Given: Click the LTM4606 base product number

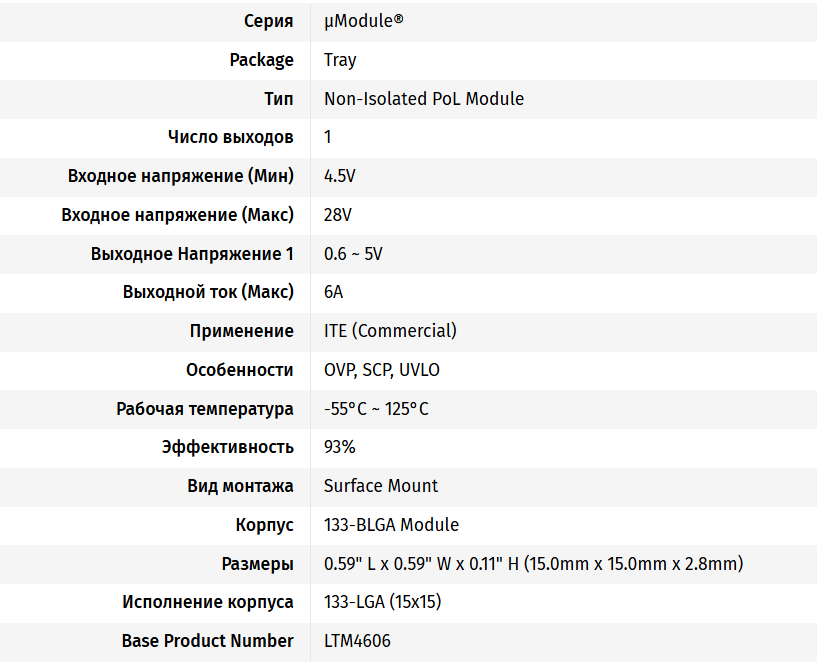Looking at the screenshot, I should (357, 641).
